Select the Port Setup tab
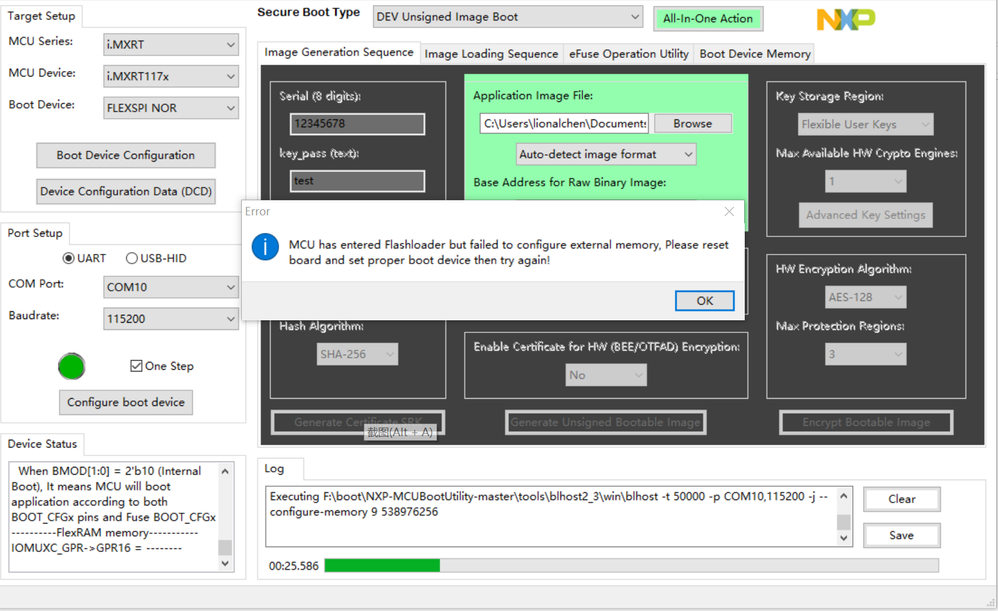 [x=35, y=233]
